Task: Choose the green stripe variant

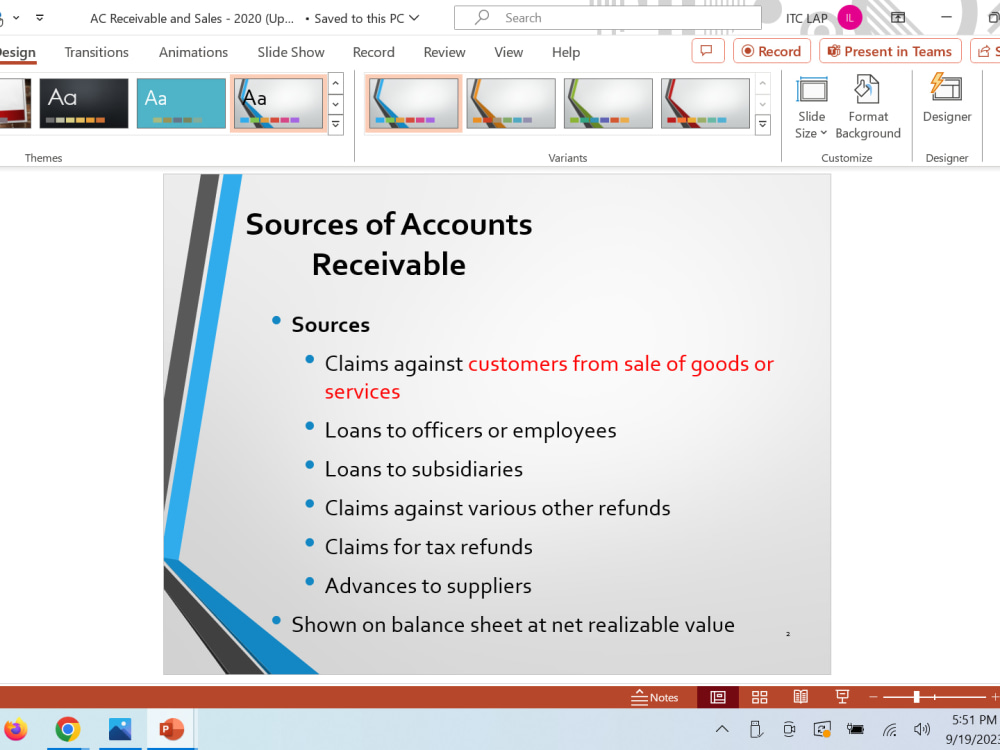Action: point(608,103)
